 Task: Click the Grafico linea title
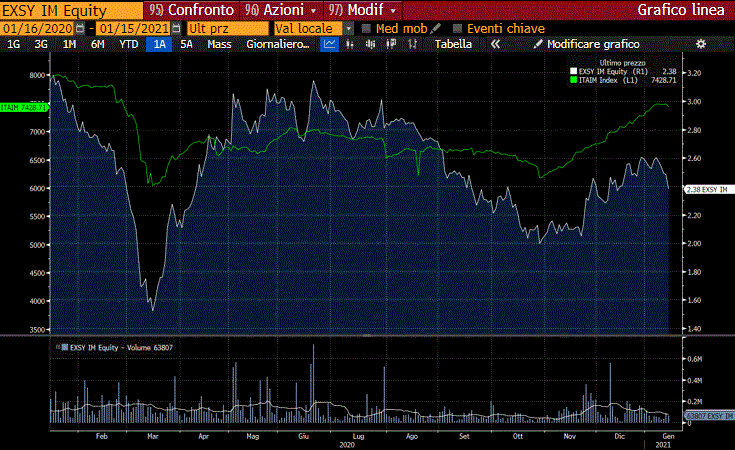[681, 10]
